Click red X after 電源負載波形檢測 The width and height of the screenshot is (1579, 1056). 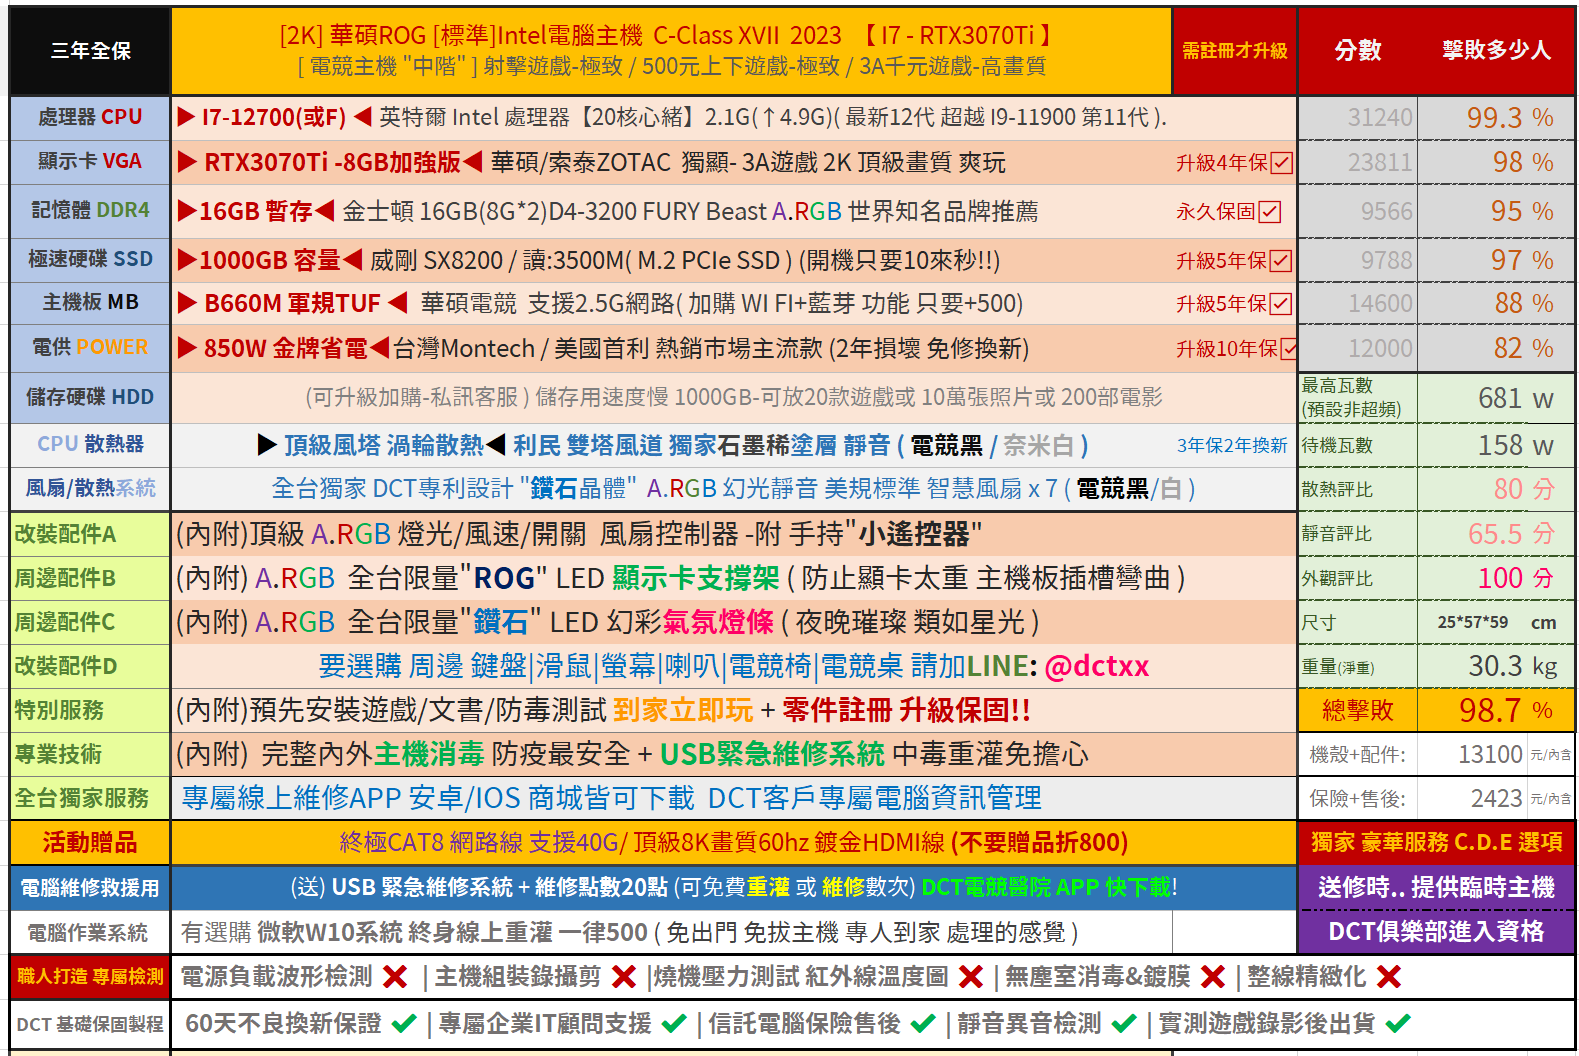click(x=396, y=977)
